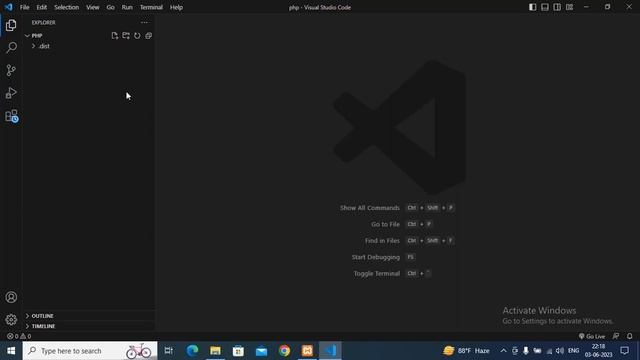Click New Folder icon in PHP folder header
This screenshot has height=360, width=640.
126,36
